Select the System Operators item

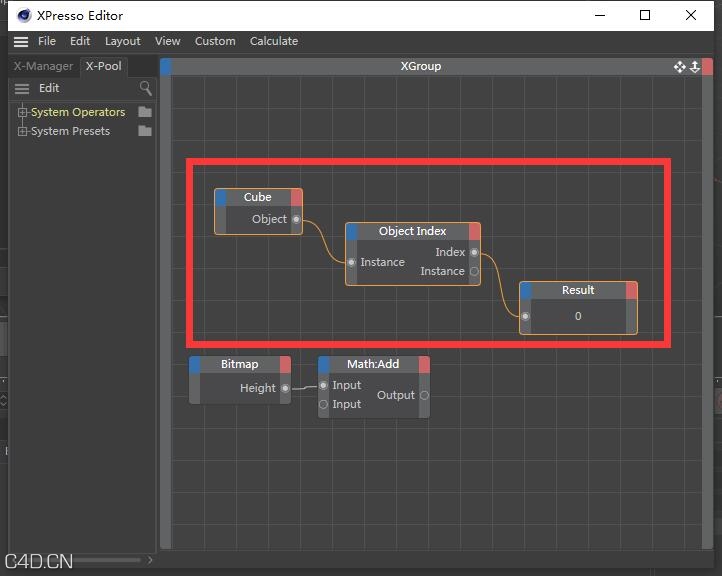click(x=78, y=112)
